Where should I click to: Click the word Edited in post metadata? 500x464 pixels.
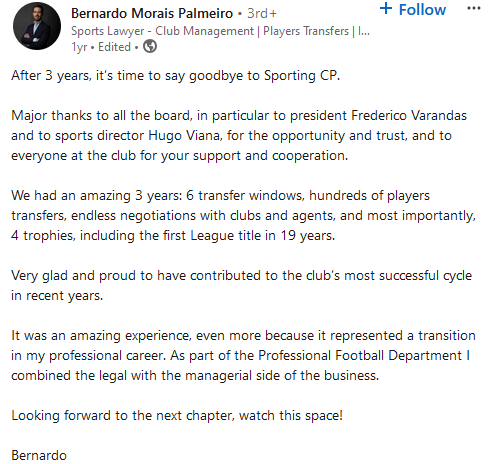click(114, 47)
